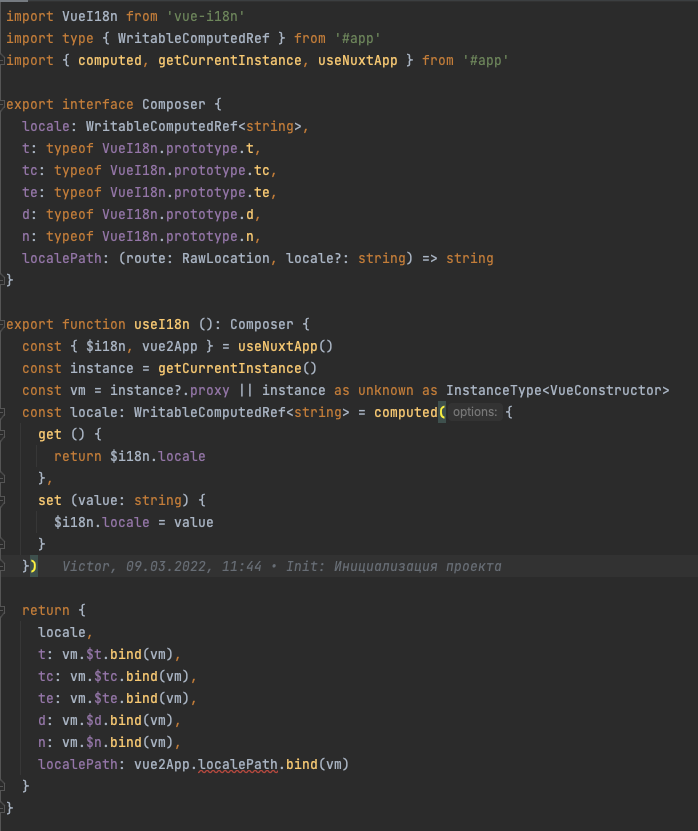
Task: Click the highlighted closing parenthesis '})'
Action: [x=34, y=567]
